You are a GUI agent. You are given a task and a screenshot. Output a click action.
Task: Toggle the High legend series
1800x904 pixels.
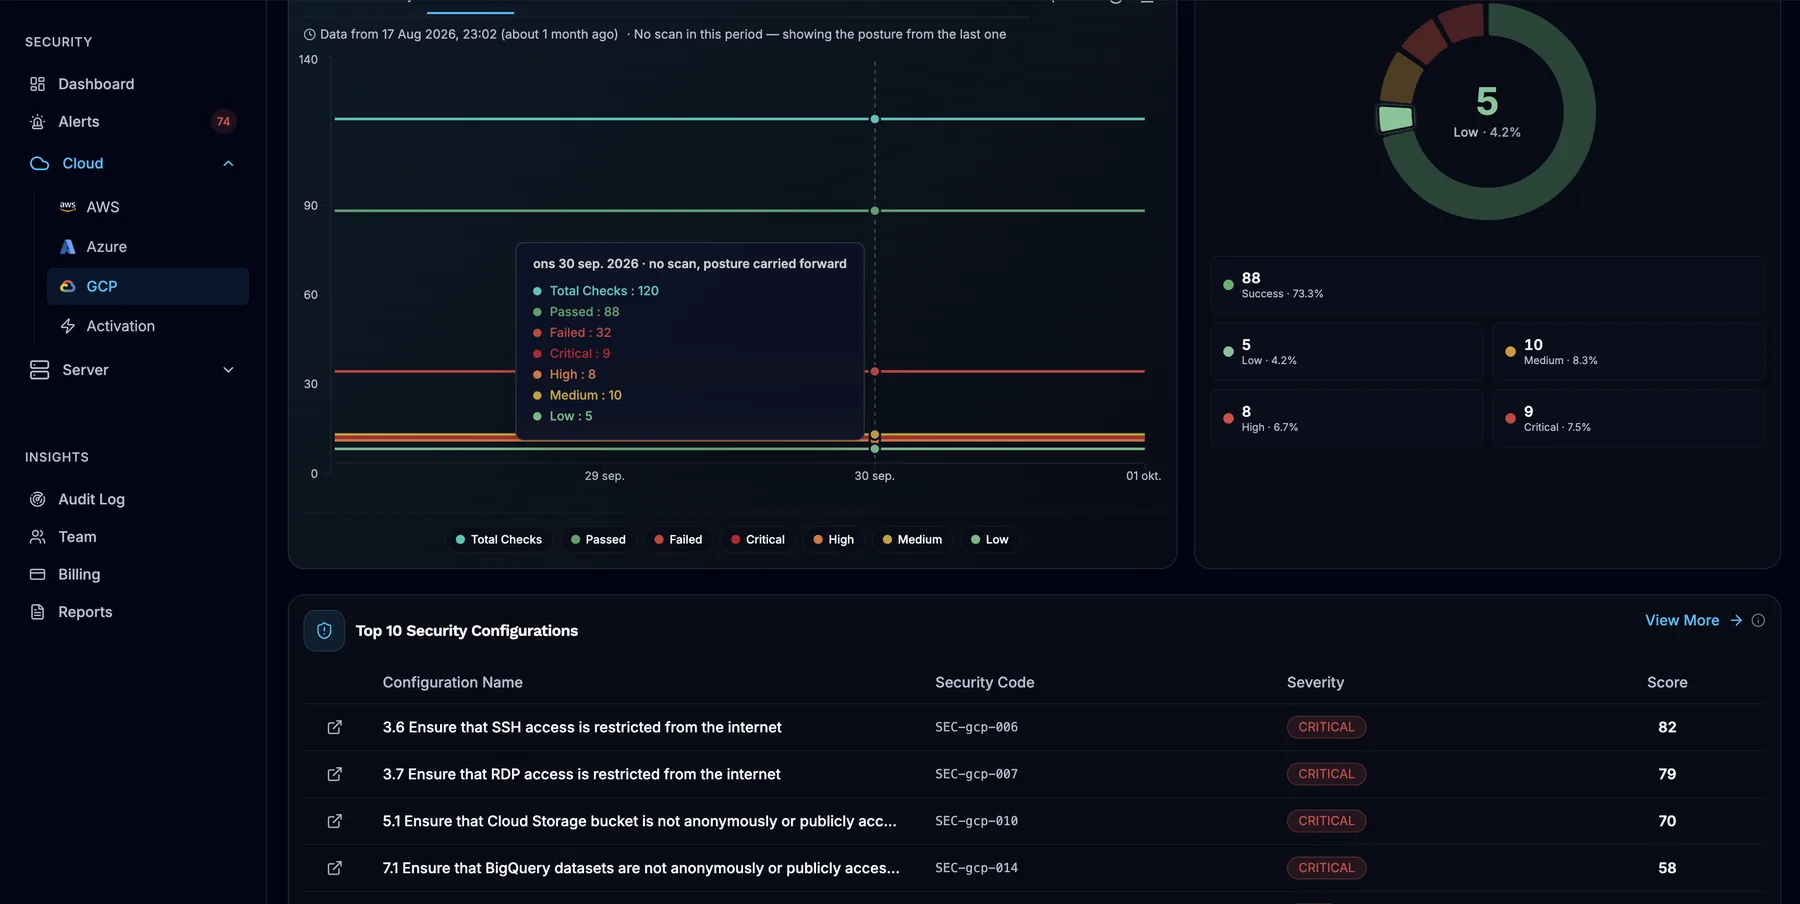[x=833, y=539]
